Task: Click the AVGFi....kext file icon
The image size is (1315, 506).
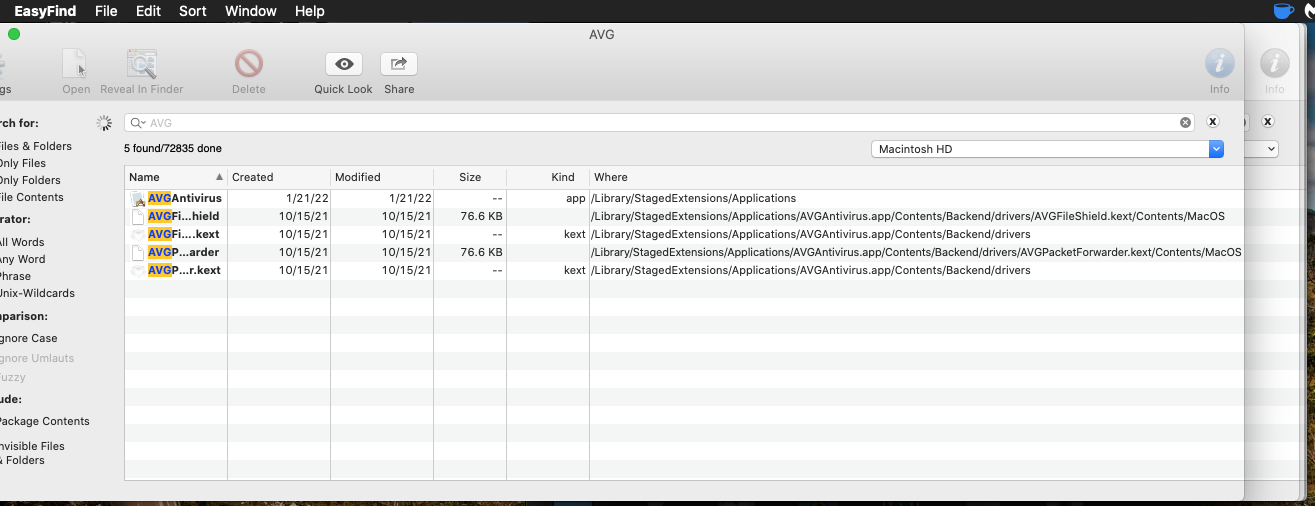Action: tap(138, 234)
